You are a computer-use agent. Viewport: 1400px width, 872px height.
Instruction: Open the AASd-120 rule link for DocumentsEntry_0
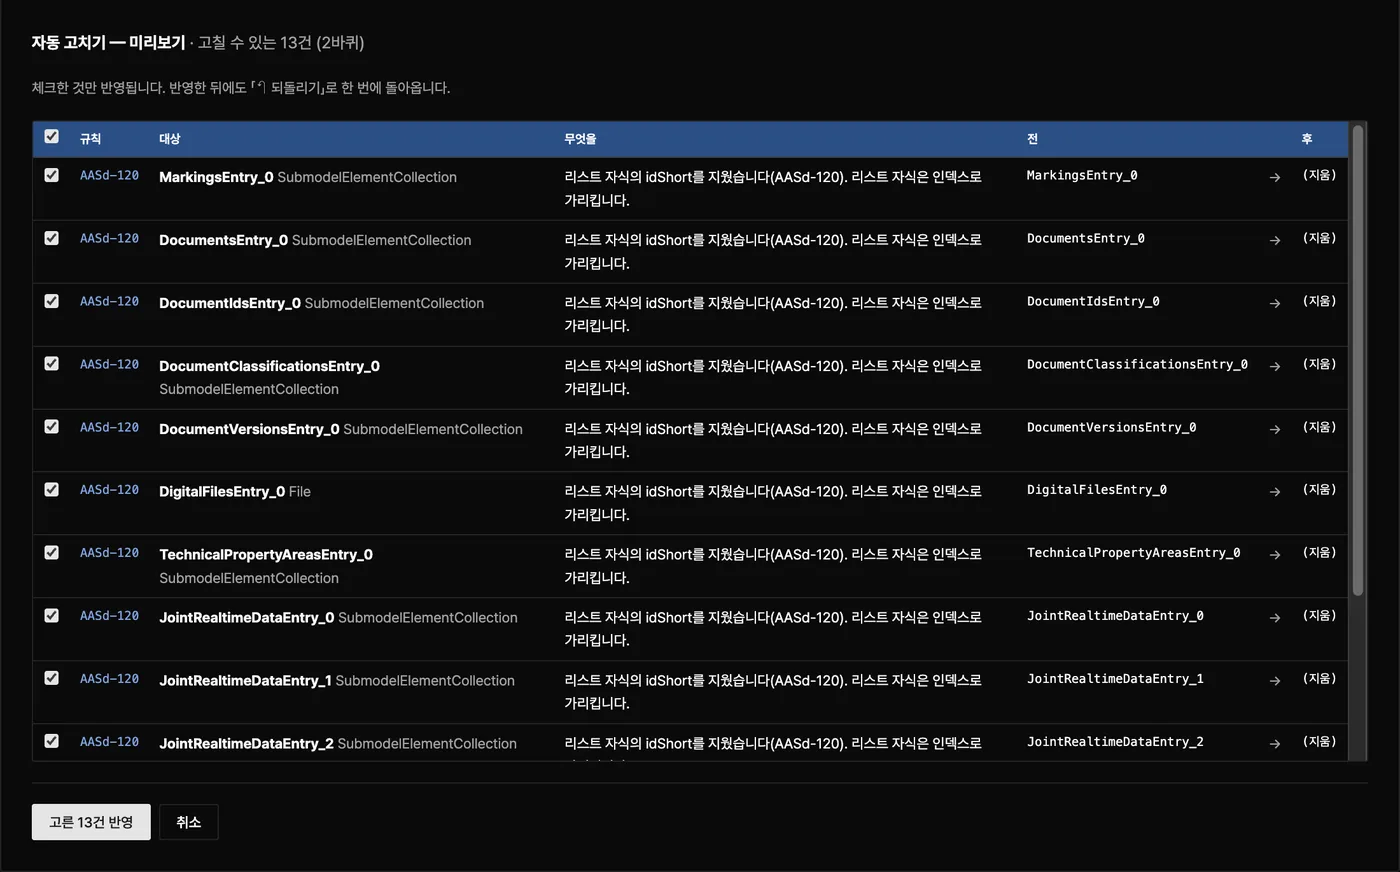[x=110, y=239]
